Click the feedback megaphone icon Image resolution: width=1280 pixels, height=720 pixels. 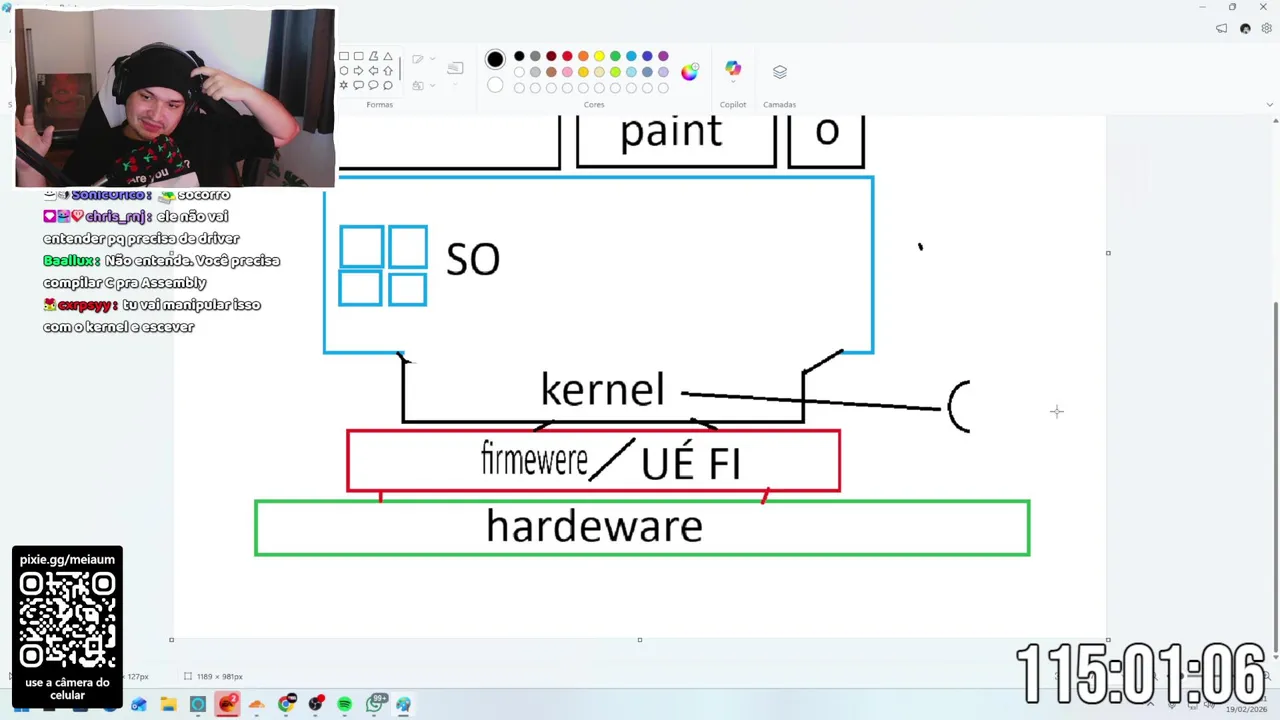pyautogui.click(x=1222, y=29)
